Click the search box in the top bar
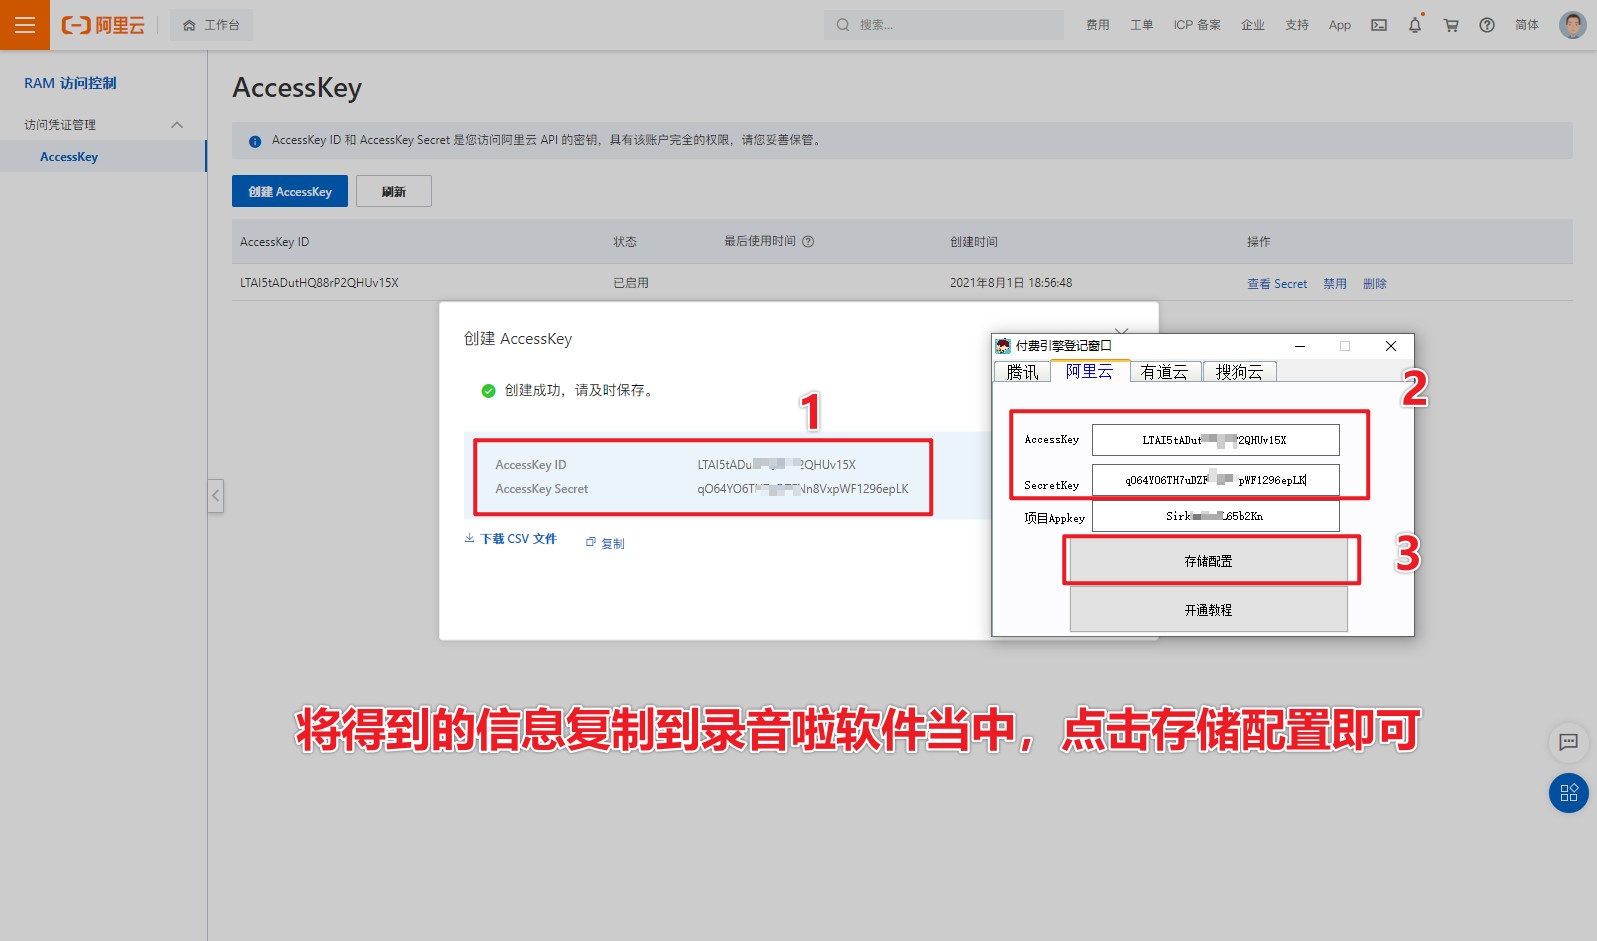The height and width of the screenshot is (941, 1597). 944,25
